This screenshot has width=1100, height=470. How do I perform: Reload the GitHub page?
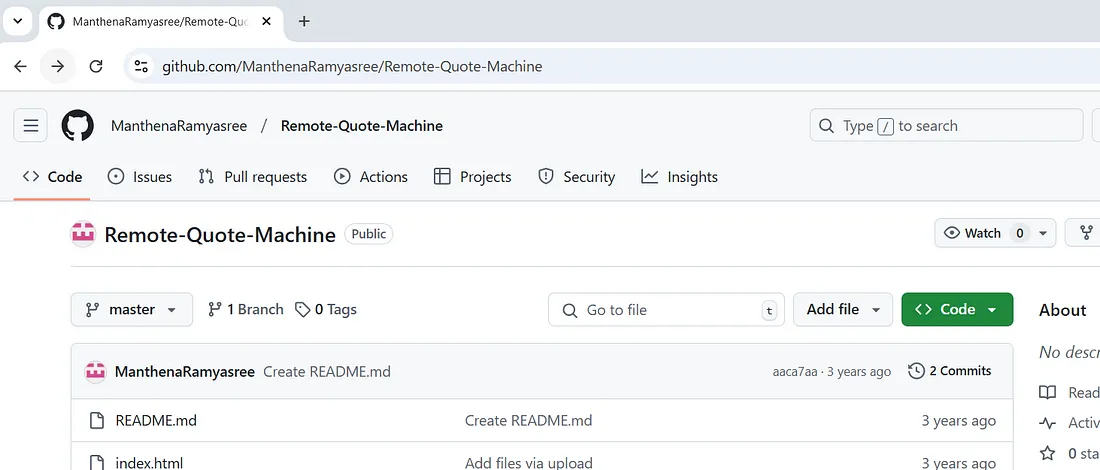click(96, 67)
